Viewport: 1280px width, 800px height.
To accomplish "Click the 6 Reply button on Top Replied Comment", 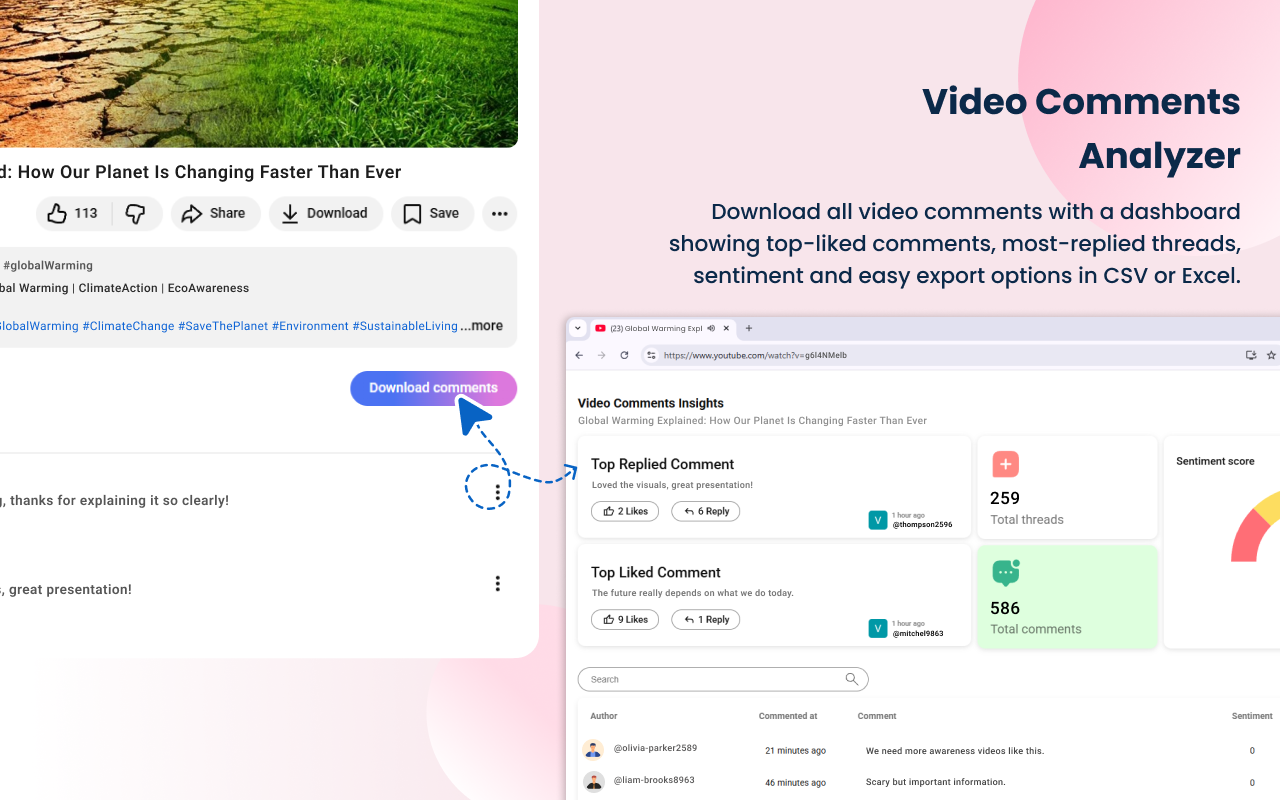I will (x=705, y=511).
